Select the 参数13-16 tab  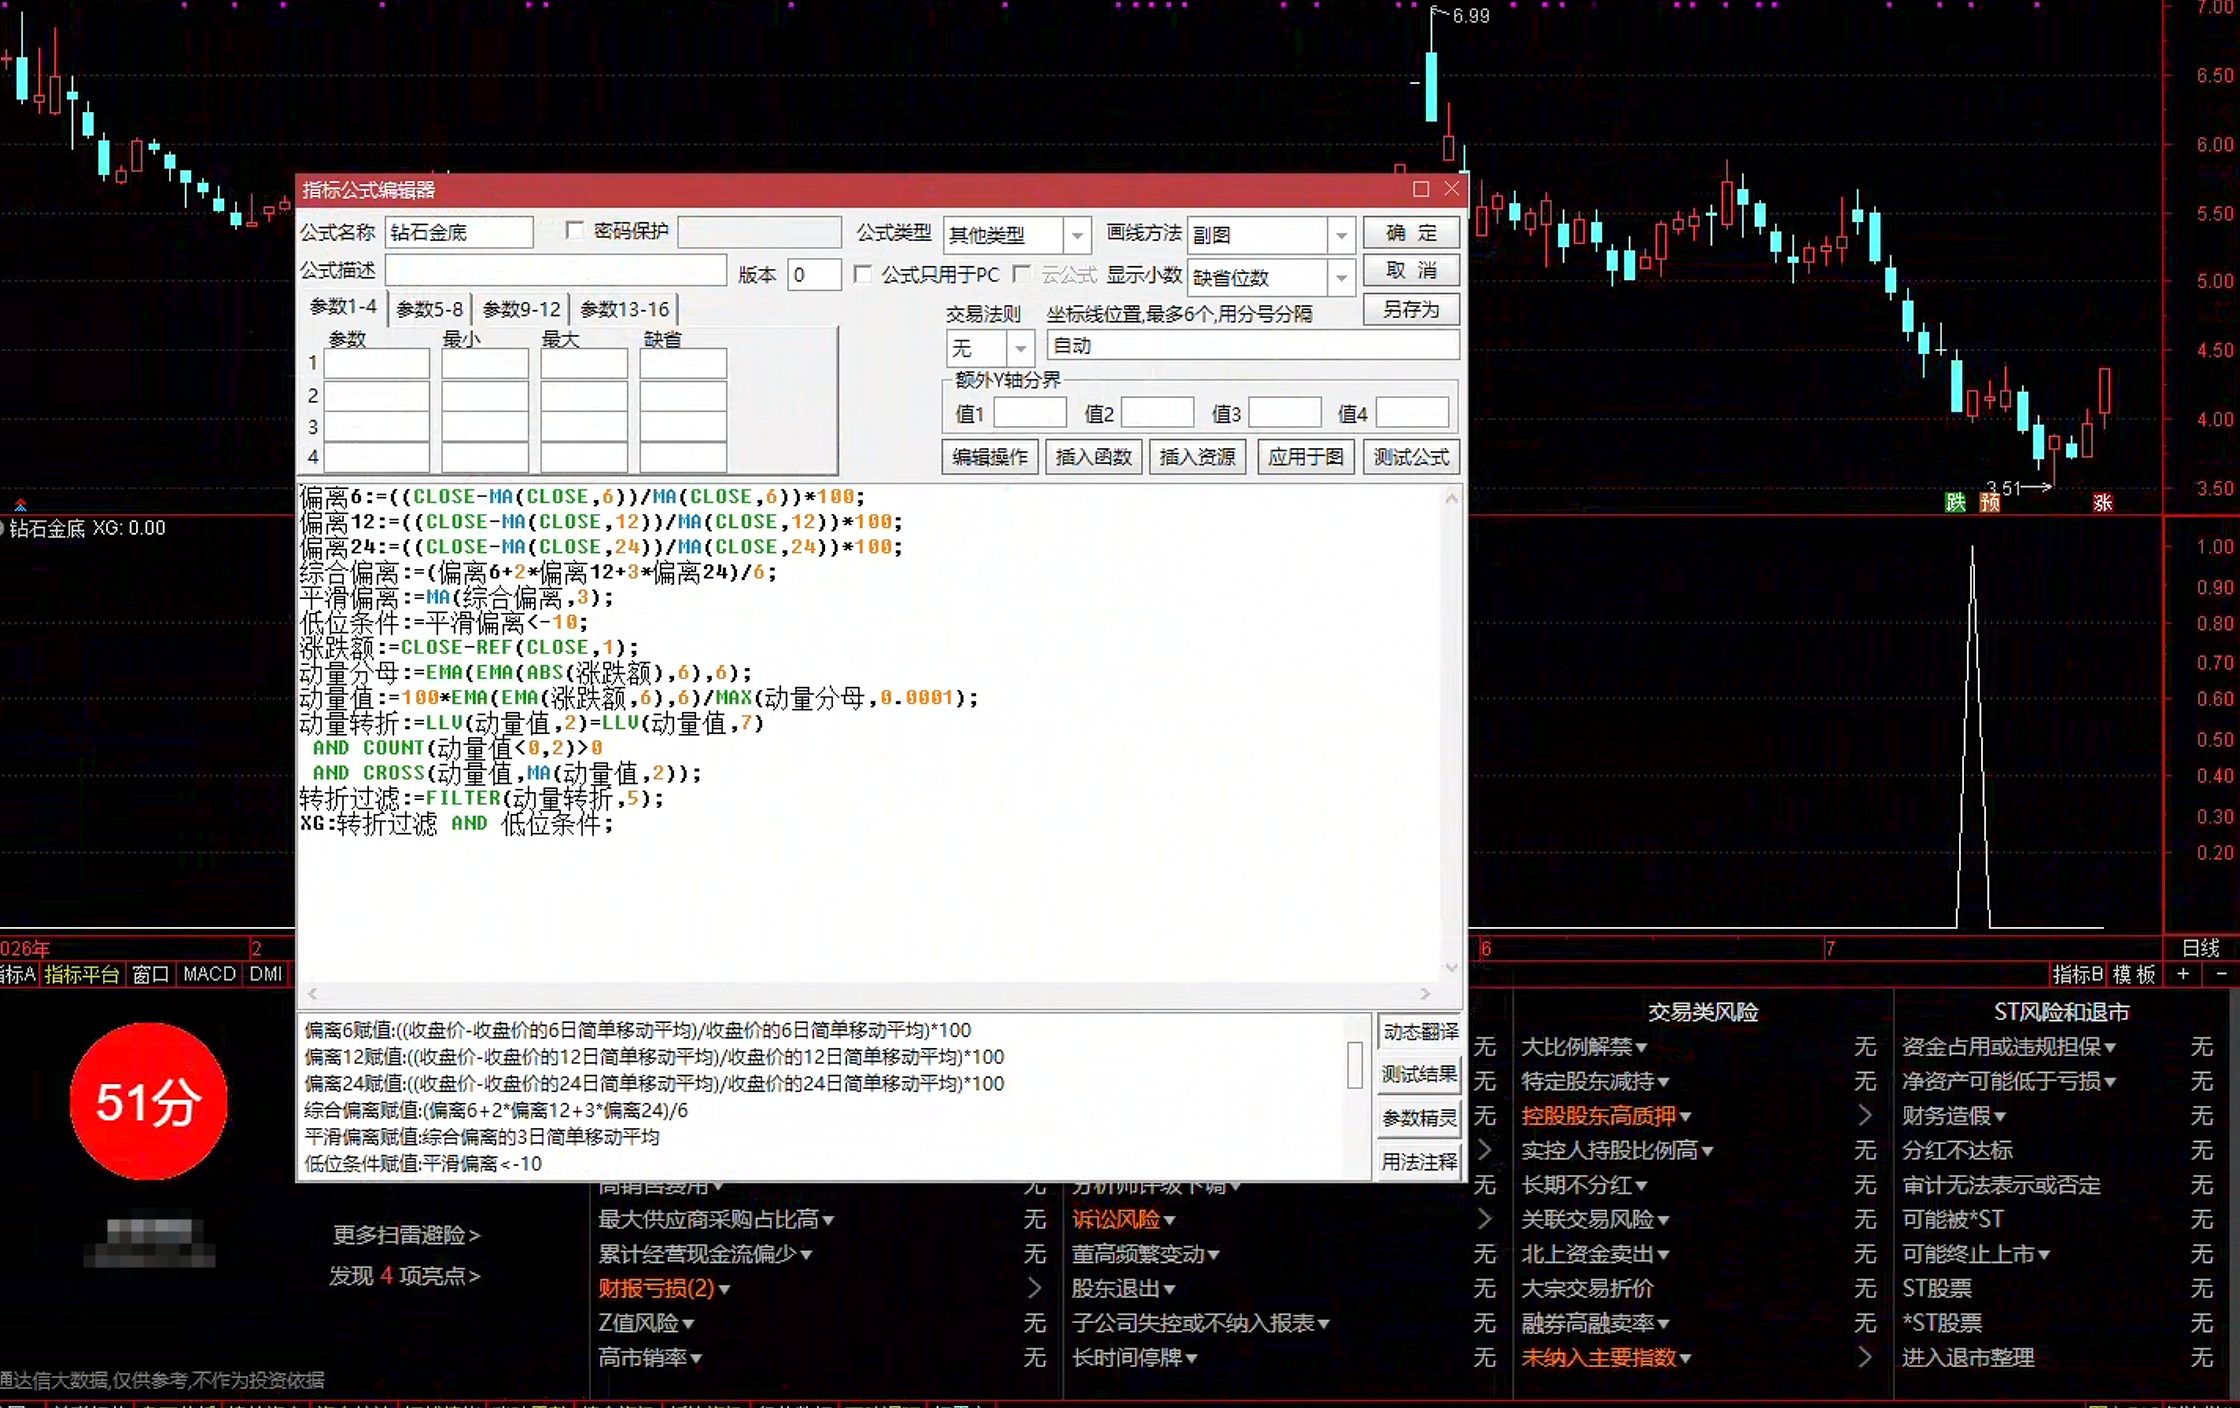(x=624, y=309)
